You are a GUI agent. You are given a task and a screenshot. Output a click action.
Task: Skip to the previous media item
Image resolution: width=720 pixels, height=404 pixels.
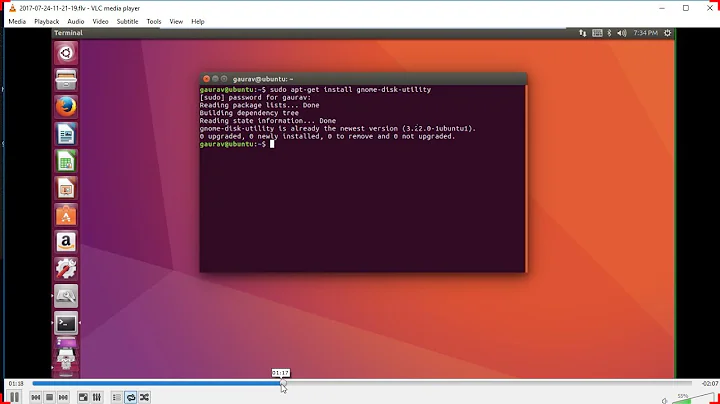(x=36, y=397)
